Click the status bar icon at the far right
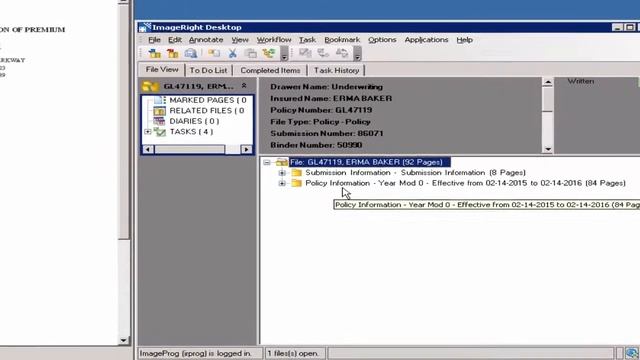Viewport: 640px width, 360px height. click(632, 353)
